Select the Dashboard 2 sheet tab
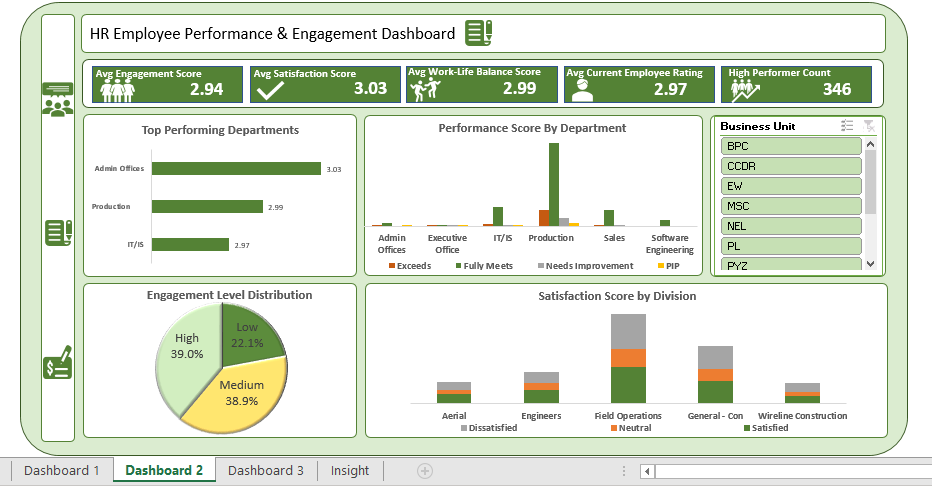932x486 pixels. (x=164, y=471)
